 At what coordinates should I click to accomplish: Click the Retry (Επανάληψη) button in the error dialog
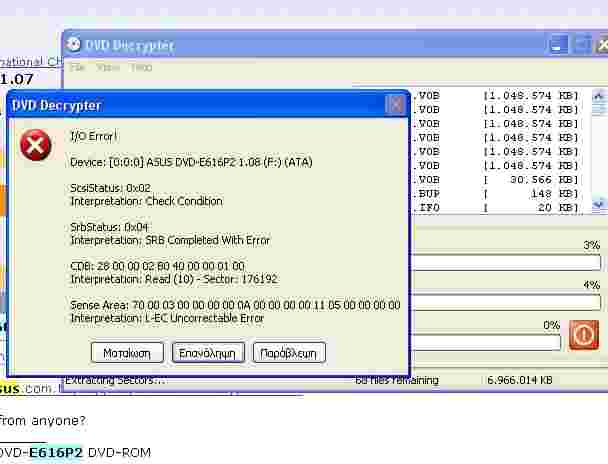[208, 353]
